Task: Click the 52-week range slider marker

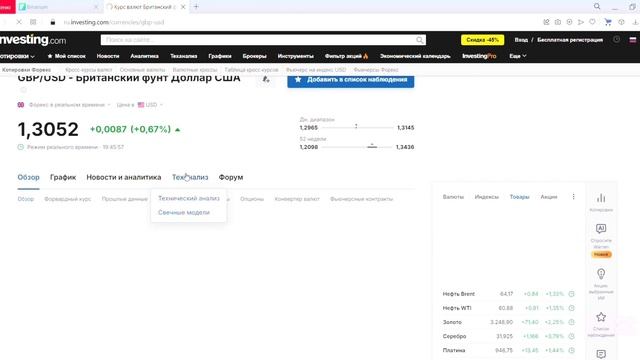Action: pos(372,146)
